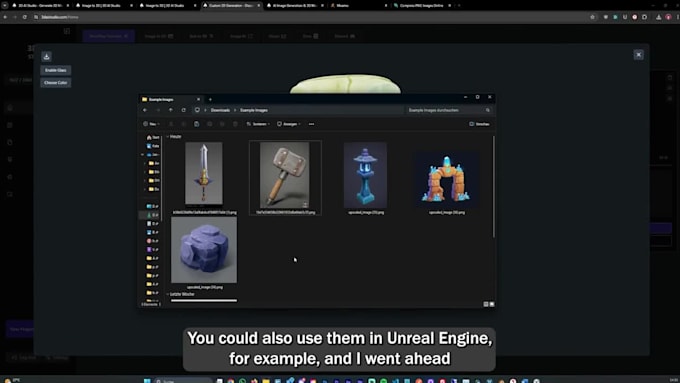Switch to the Mixamo browser tab

point(359,6)
